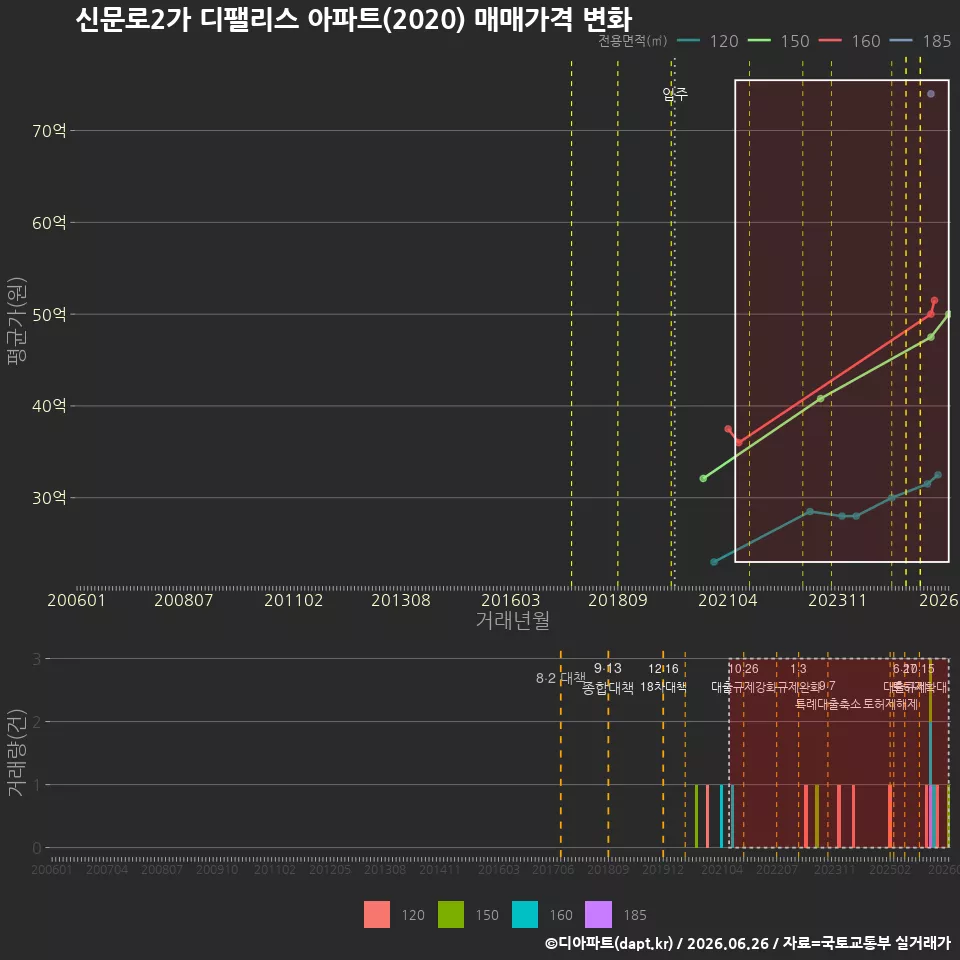Click 202311 label on price chart x-axis

[838, 600]
